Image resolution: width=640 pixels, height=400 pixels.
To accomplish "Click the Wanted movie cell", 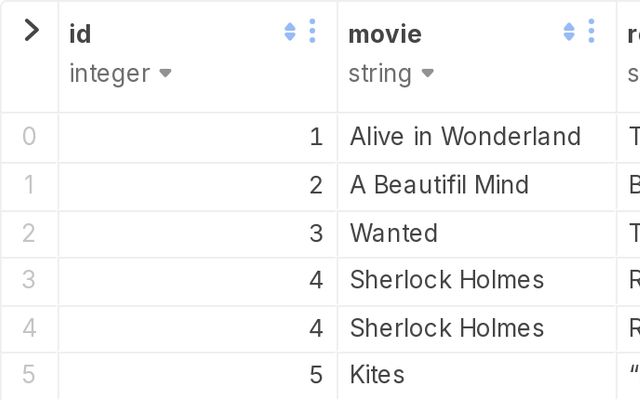I will pos(394,233).
